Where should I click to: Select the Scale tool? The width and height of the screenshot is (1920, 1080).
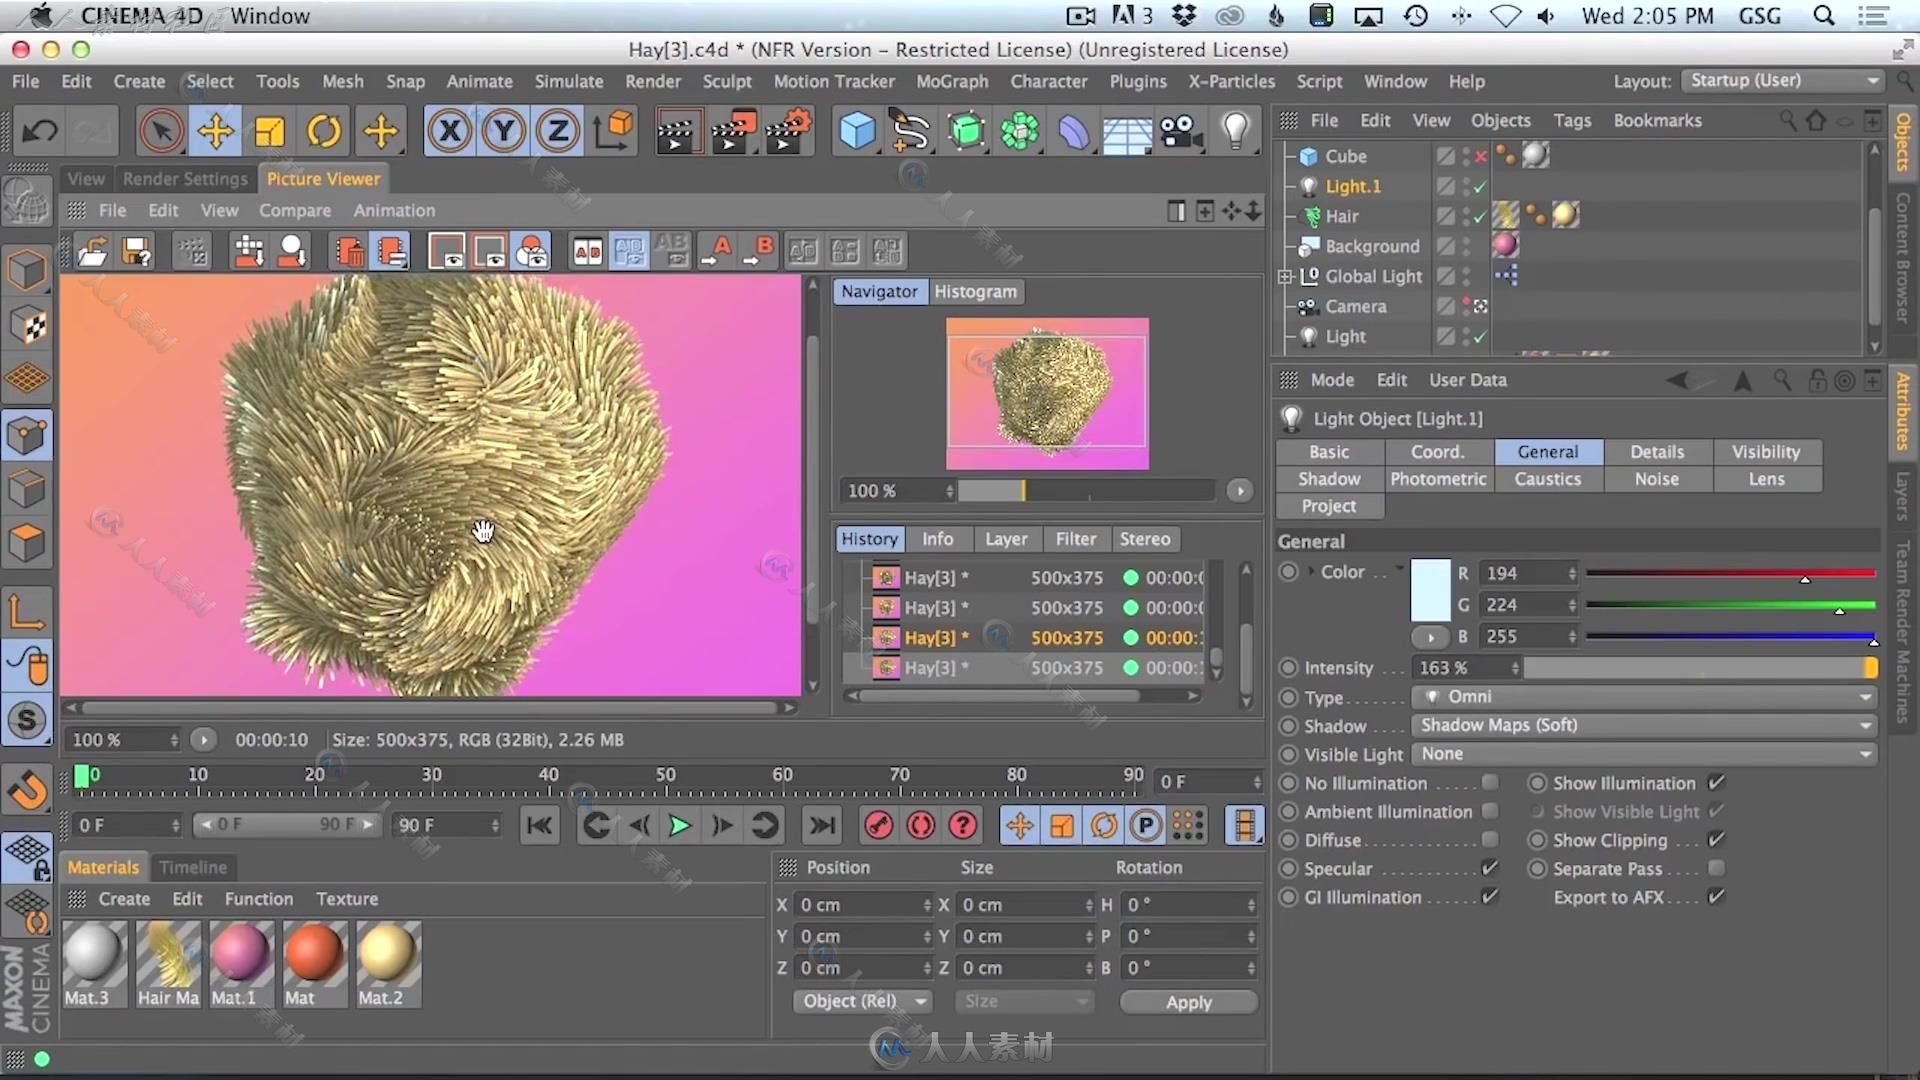269,131
